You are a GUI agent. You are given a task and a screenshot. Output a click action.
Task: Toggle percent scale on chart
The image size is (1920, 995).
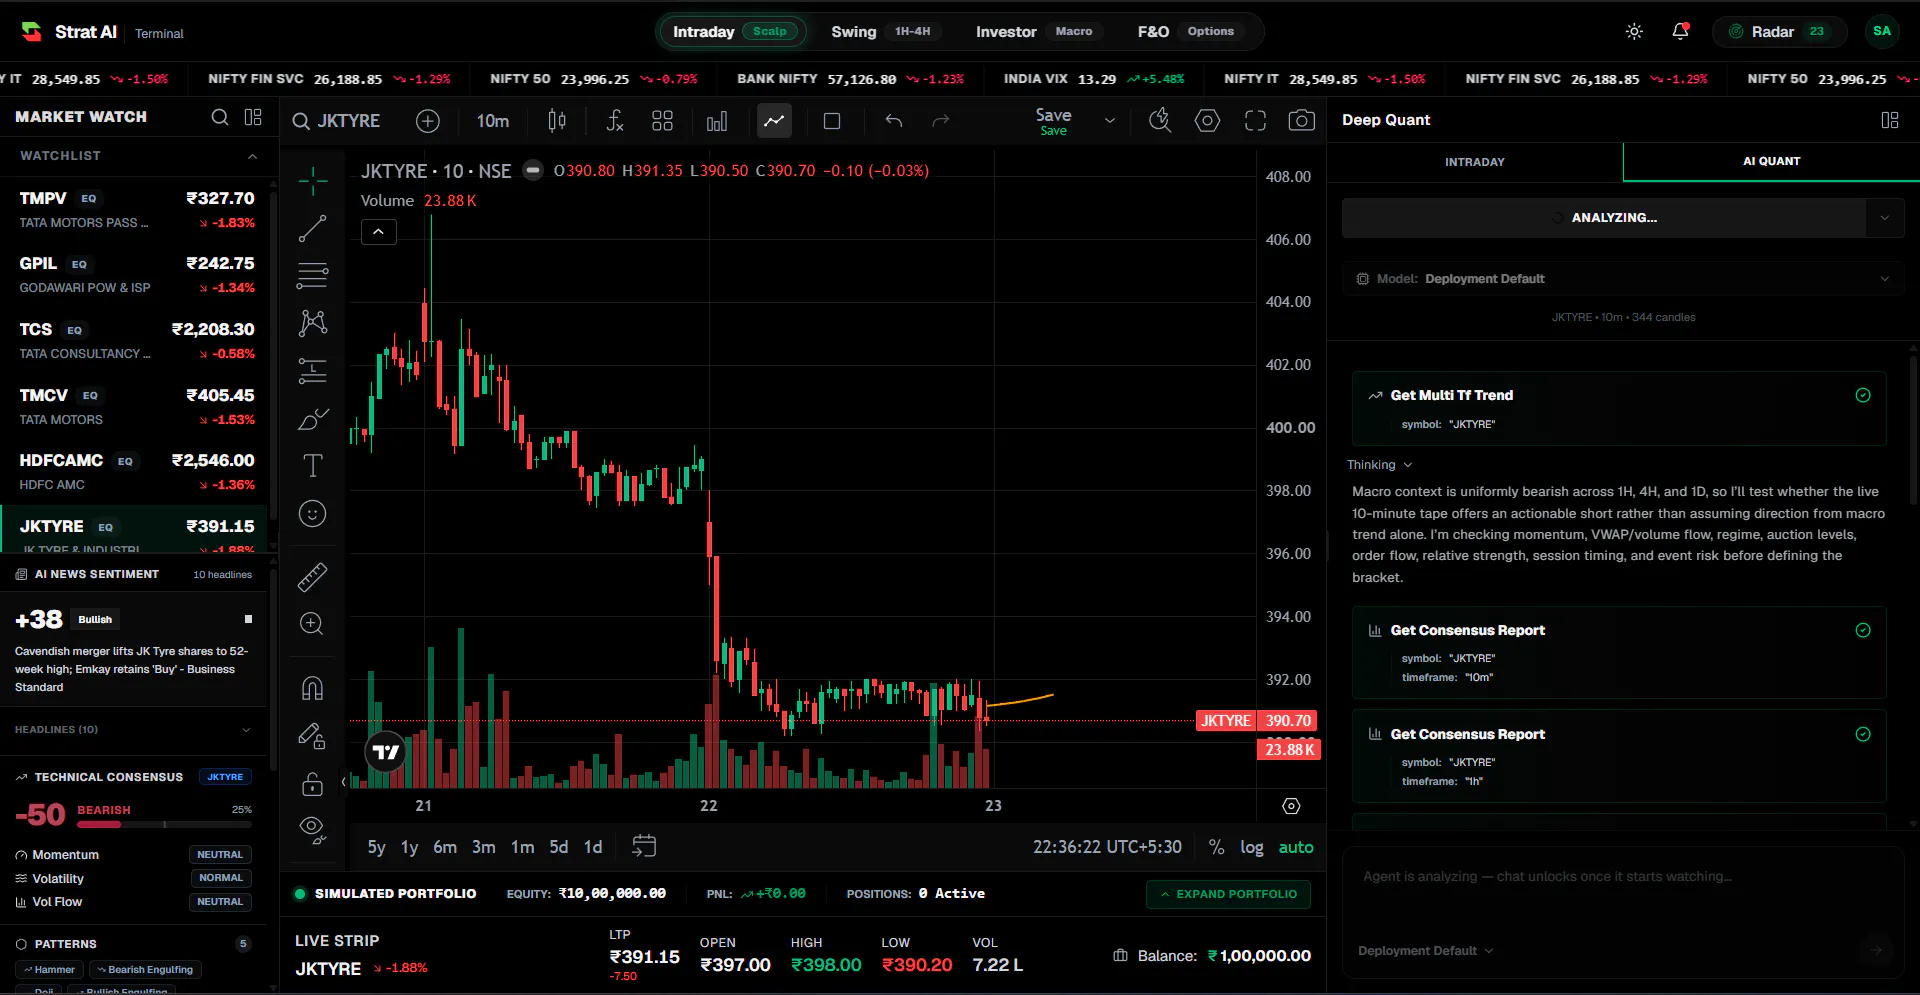(x=1216, y=847)
